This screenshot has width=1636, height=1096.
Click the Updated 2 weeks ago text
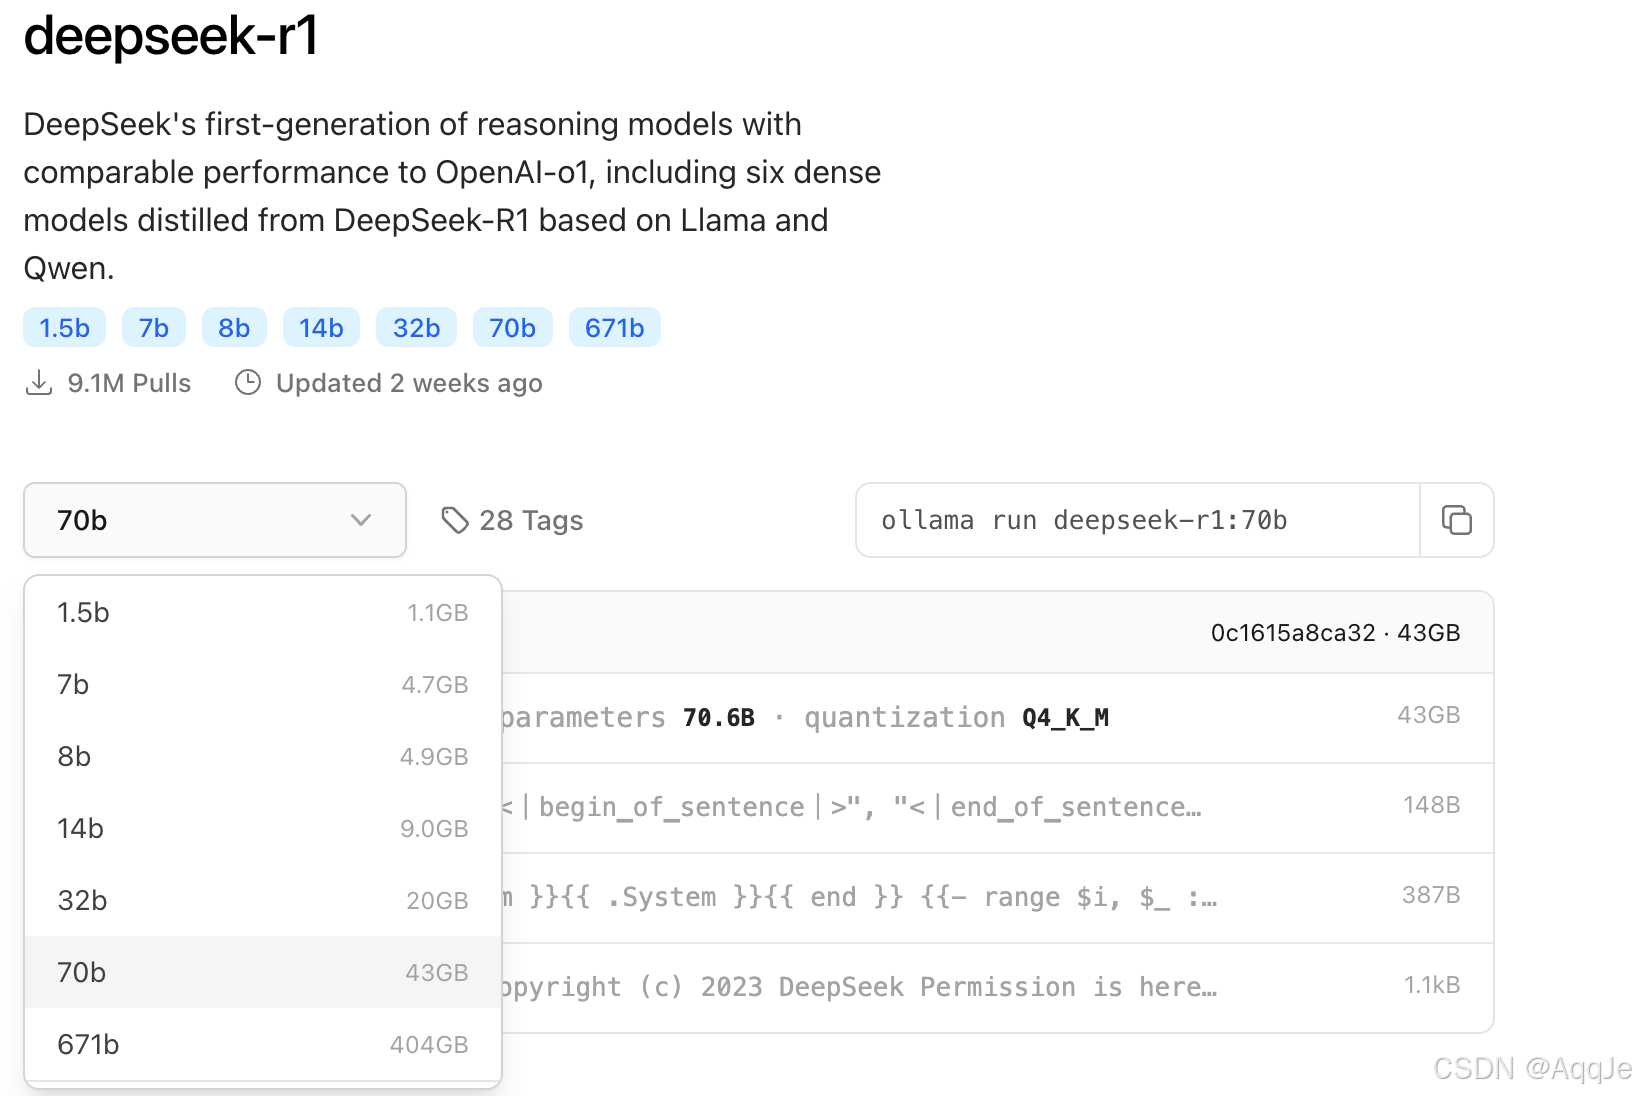409,383
